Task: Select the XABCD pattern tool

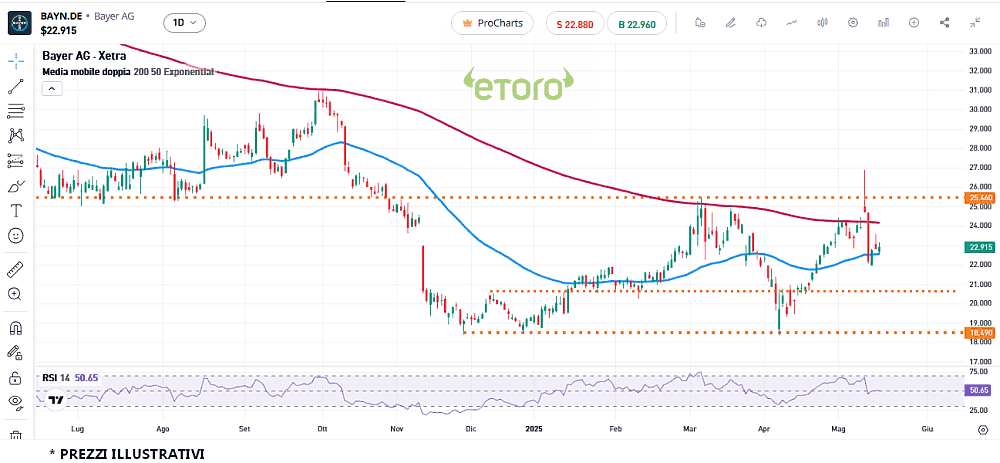Action: click(x=15, y=135)
